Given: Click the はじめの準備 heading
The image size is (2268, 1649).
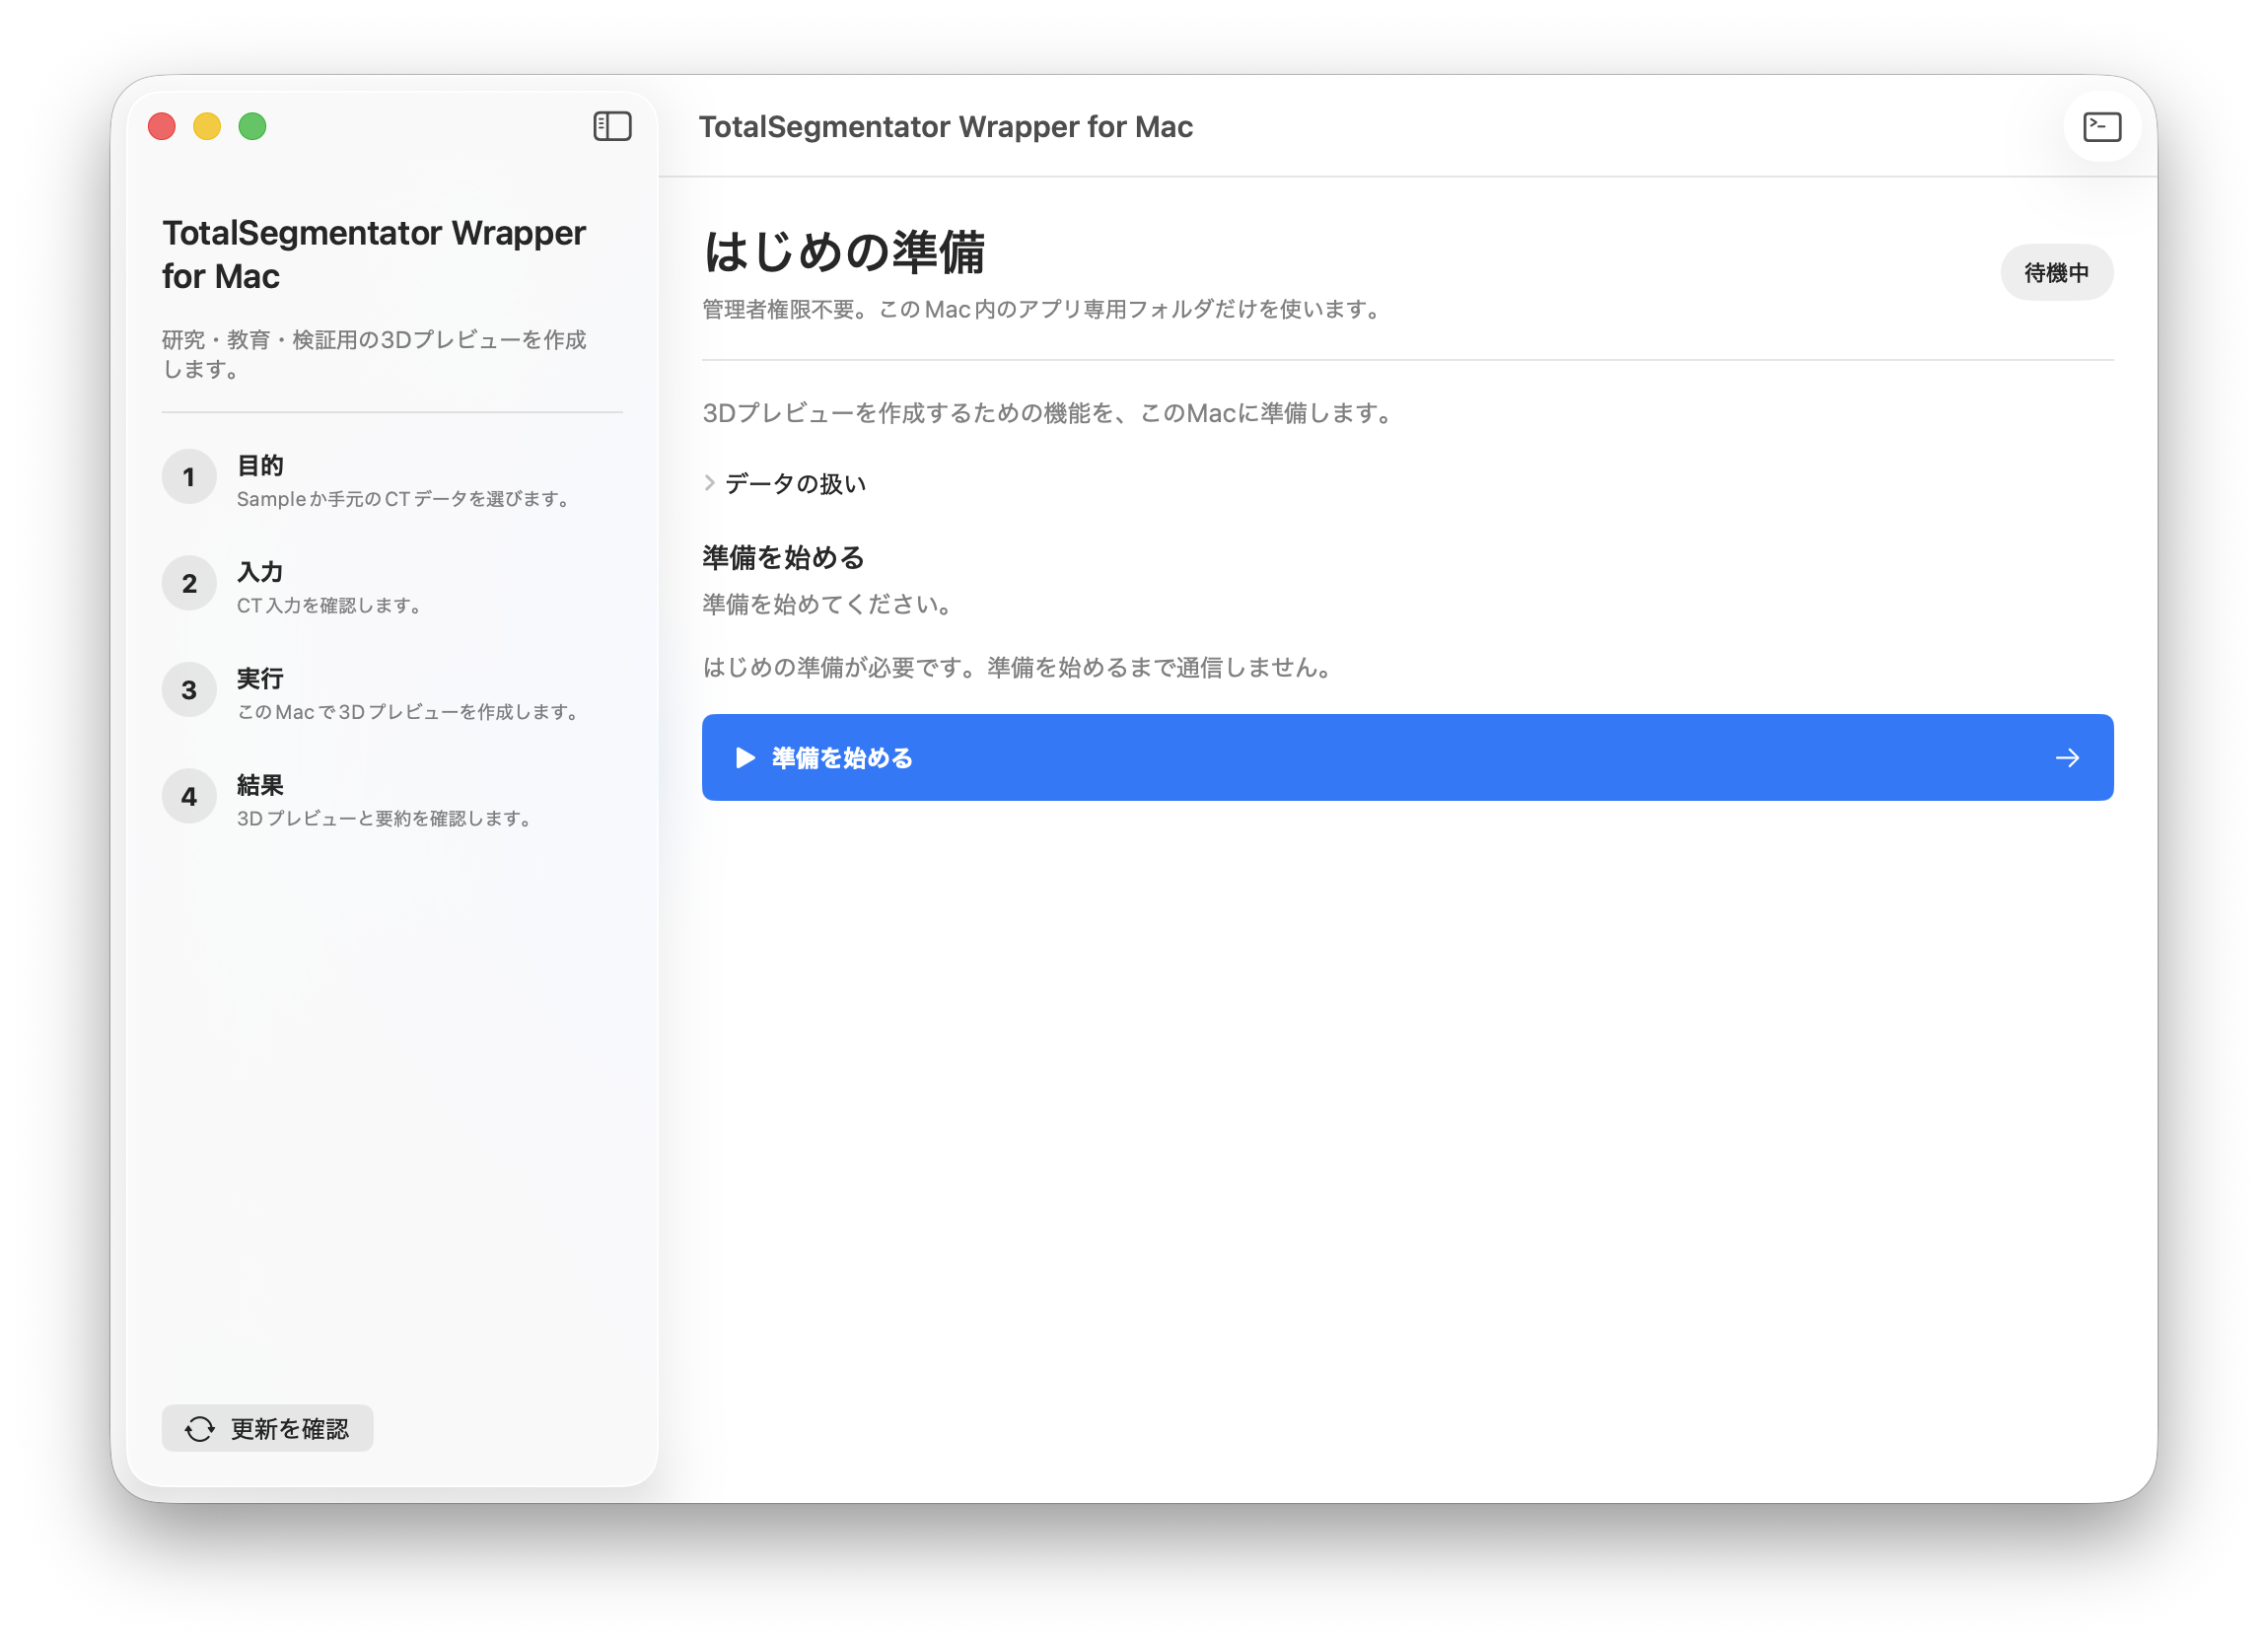Looking at the screenshot, I should [x=844, y=251].
